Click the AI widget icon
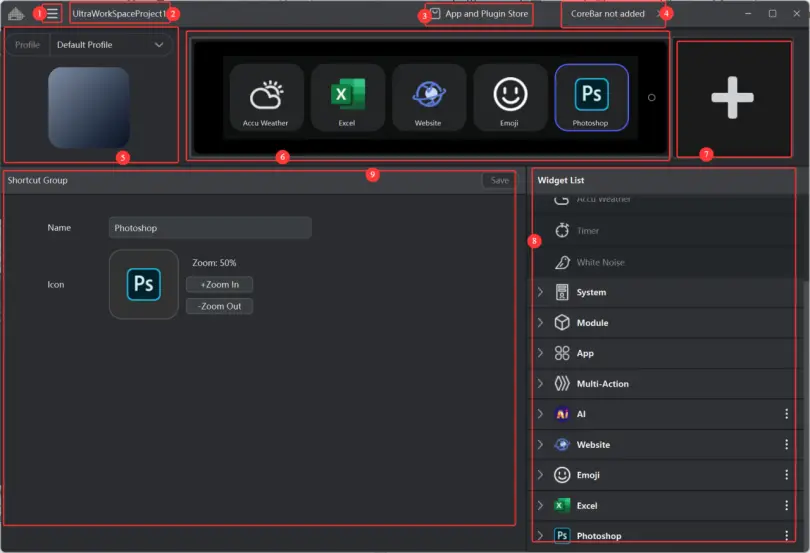 point(562,414)
